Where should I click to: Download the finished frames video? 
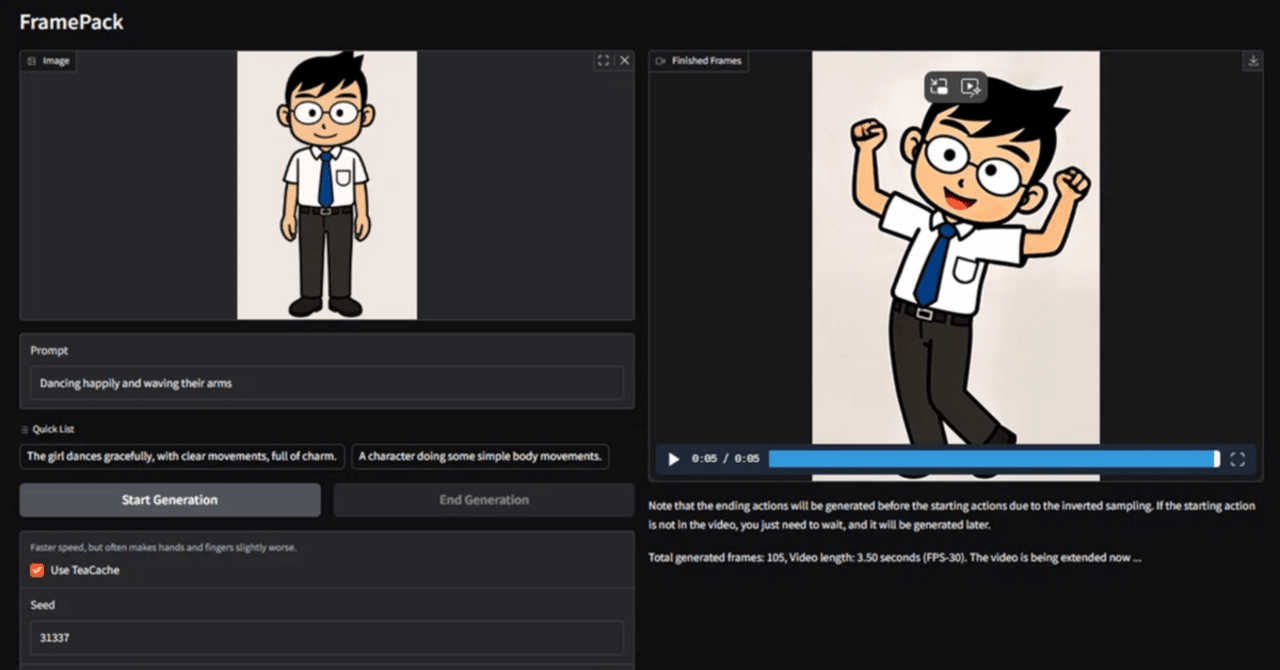(x=1252, y=61)
